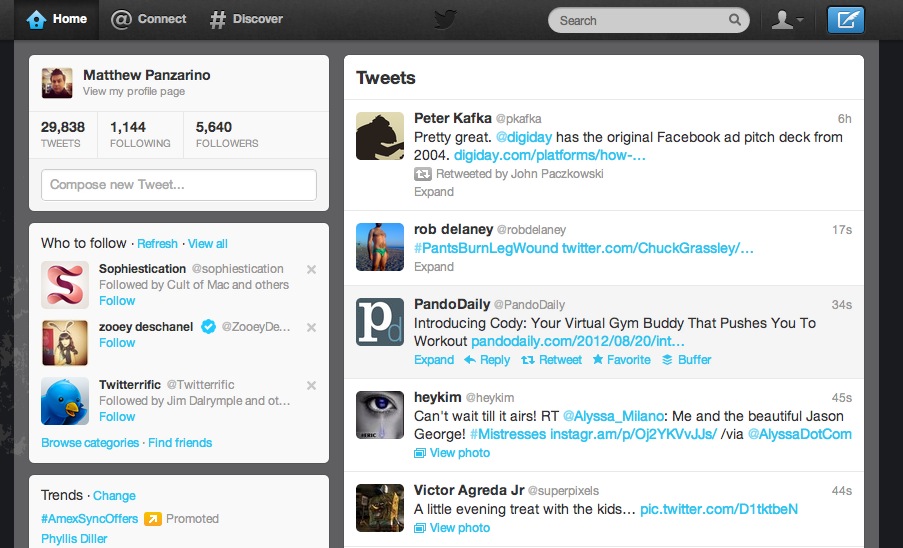The width and height of the screenshot is (903, 548).
Task: Click zooey deschanel's verified badge
Action: 208,327
